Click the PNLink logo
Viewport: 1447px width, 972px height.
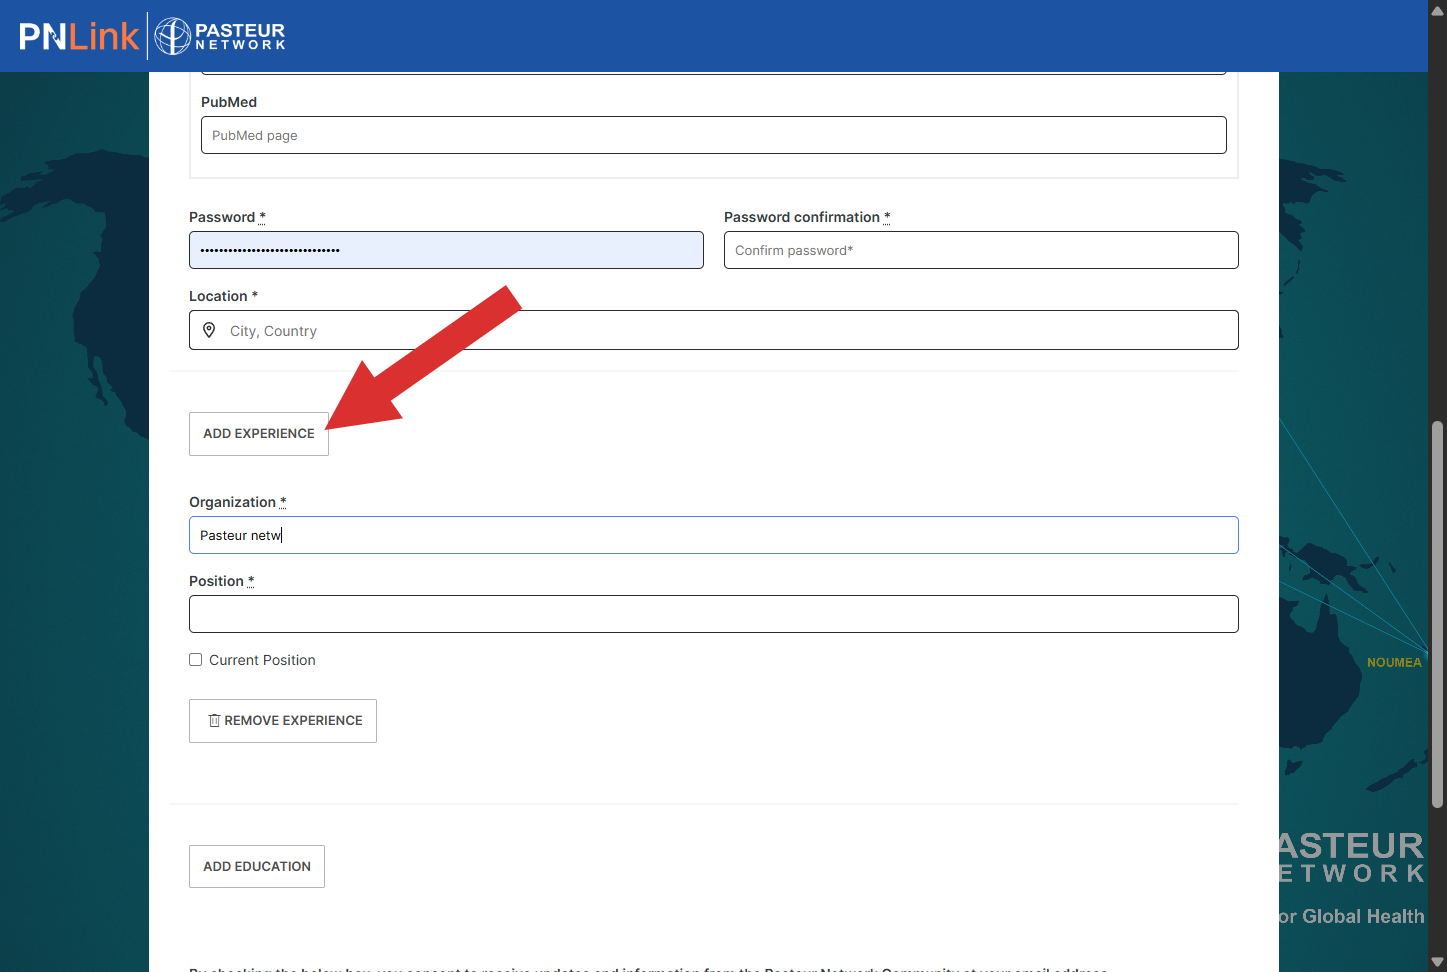click(x=79, y=37)
